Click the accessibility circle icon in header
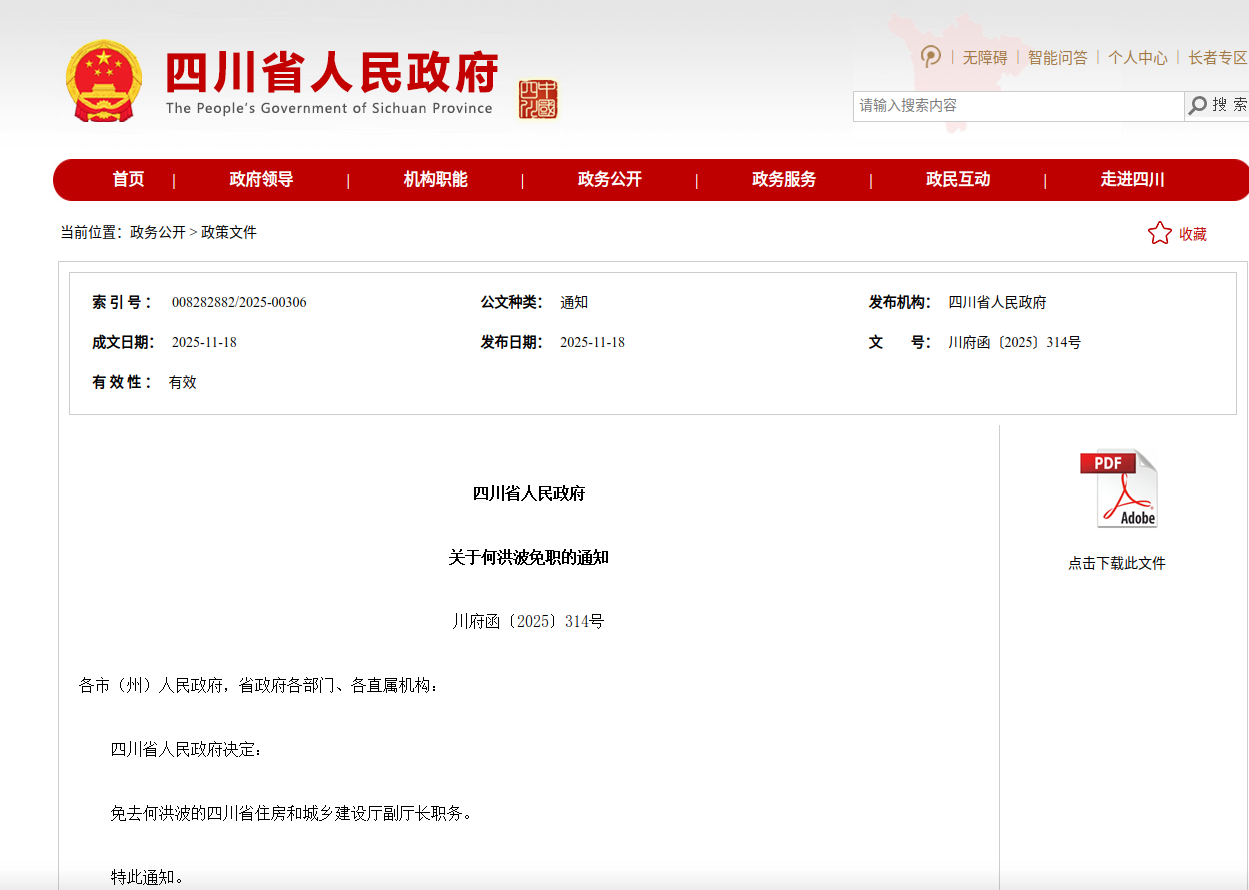Viewport: 1249px width, 890px height. 931,57
